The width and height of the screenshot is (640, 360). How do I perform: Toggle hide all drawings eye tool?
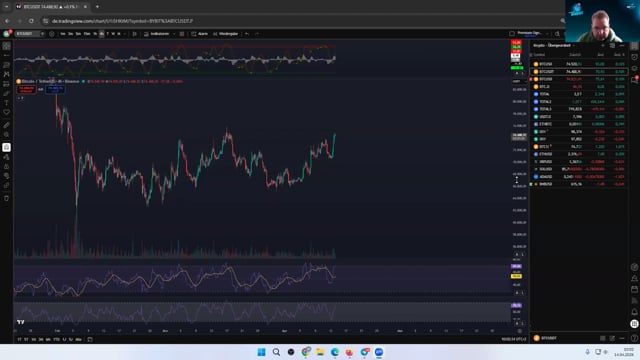7,176
